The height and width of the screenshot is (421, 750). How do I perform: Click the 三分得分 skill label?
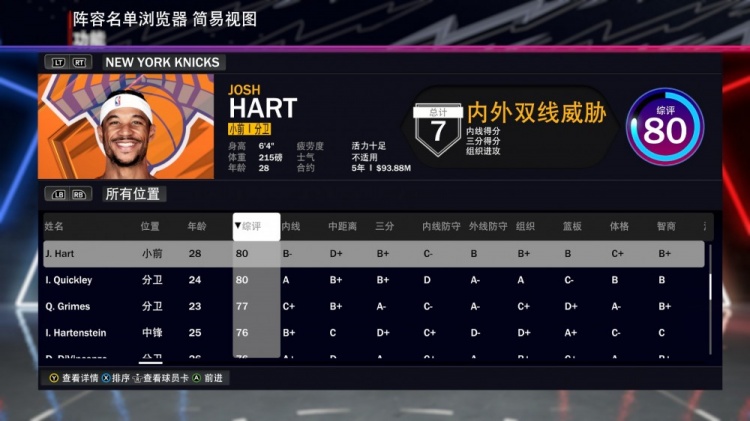click(483, 141)
